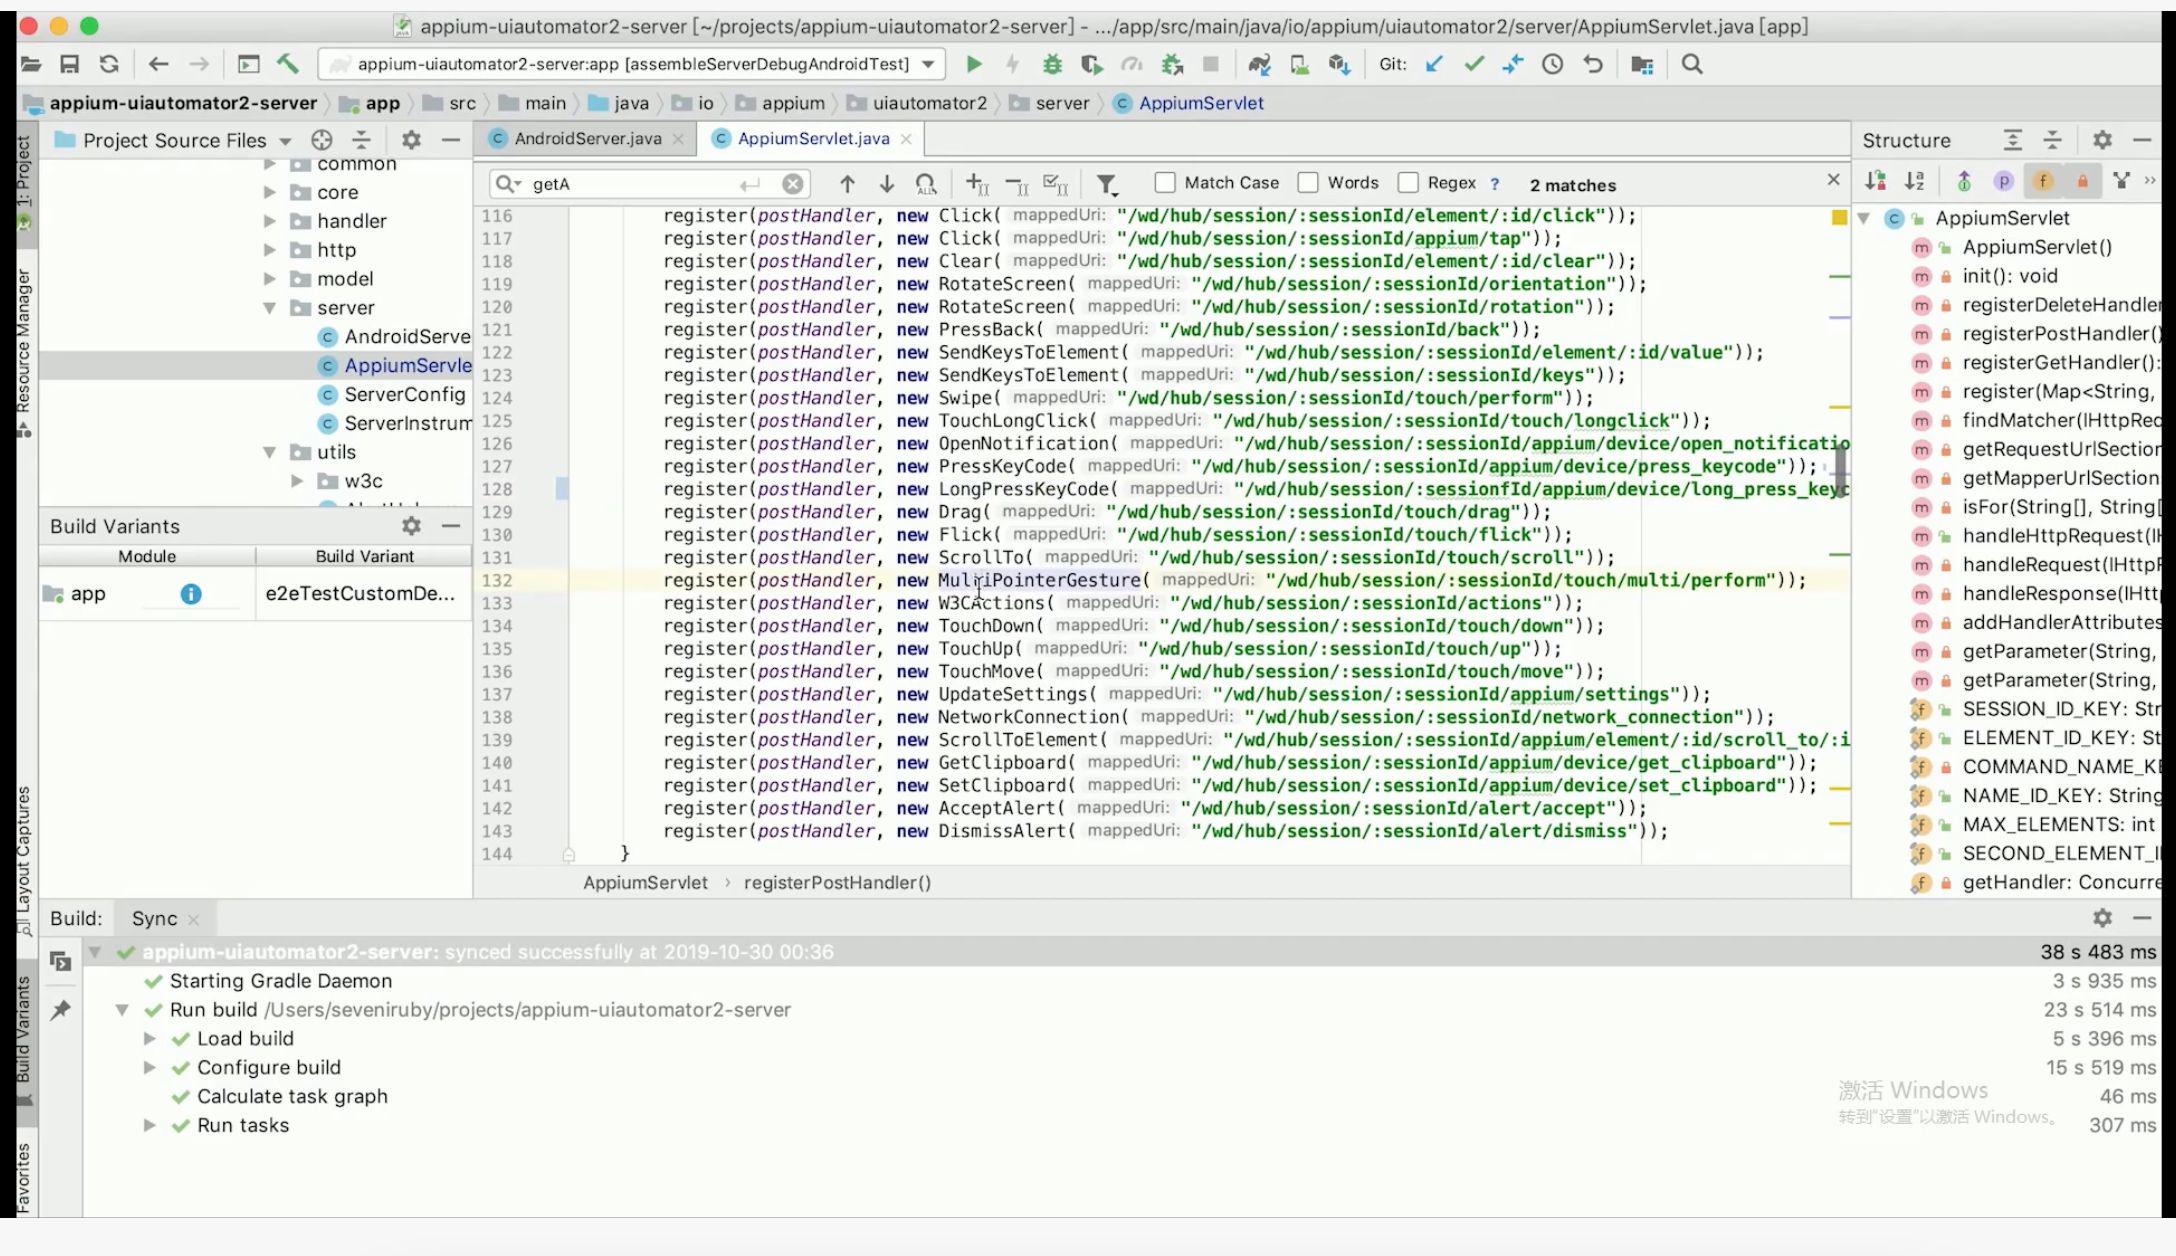Click the Run with Coverage icon
Screen dimensions: 2176x1256
tap(1092, 65)
